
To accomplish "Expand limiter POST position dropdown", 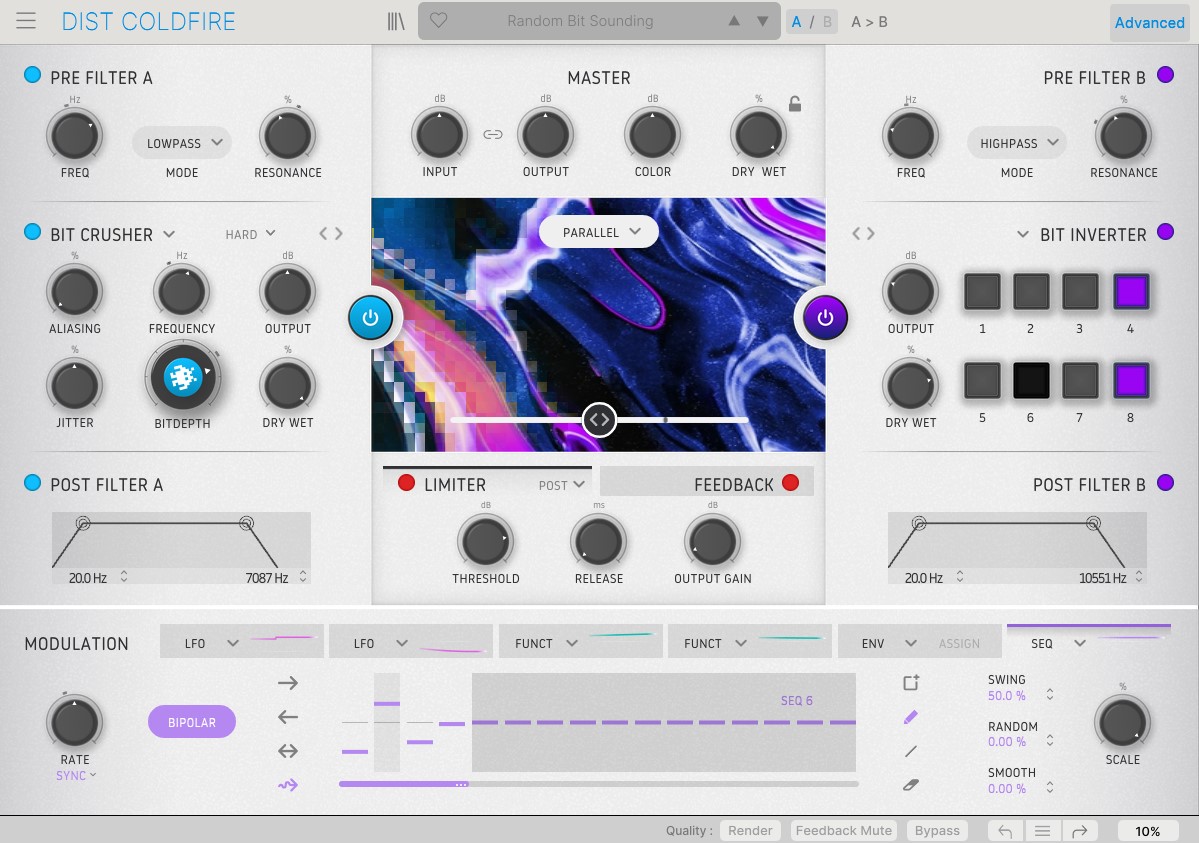I will click(562, 485).
